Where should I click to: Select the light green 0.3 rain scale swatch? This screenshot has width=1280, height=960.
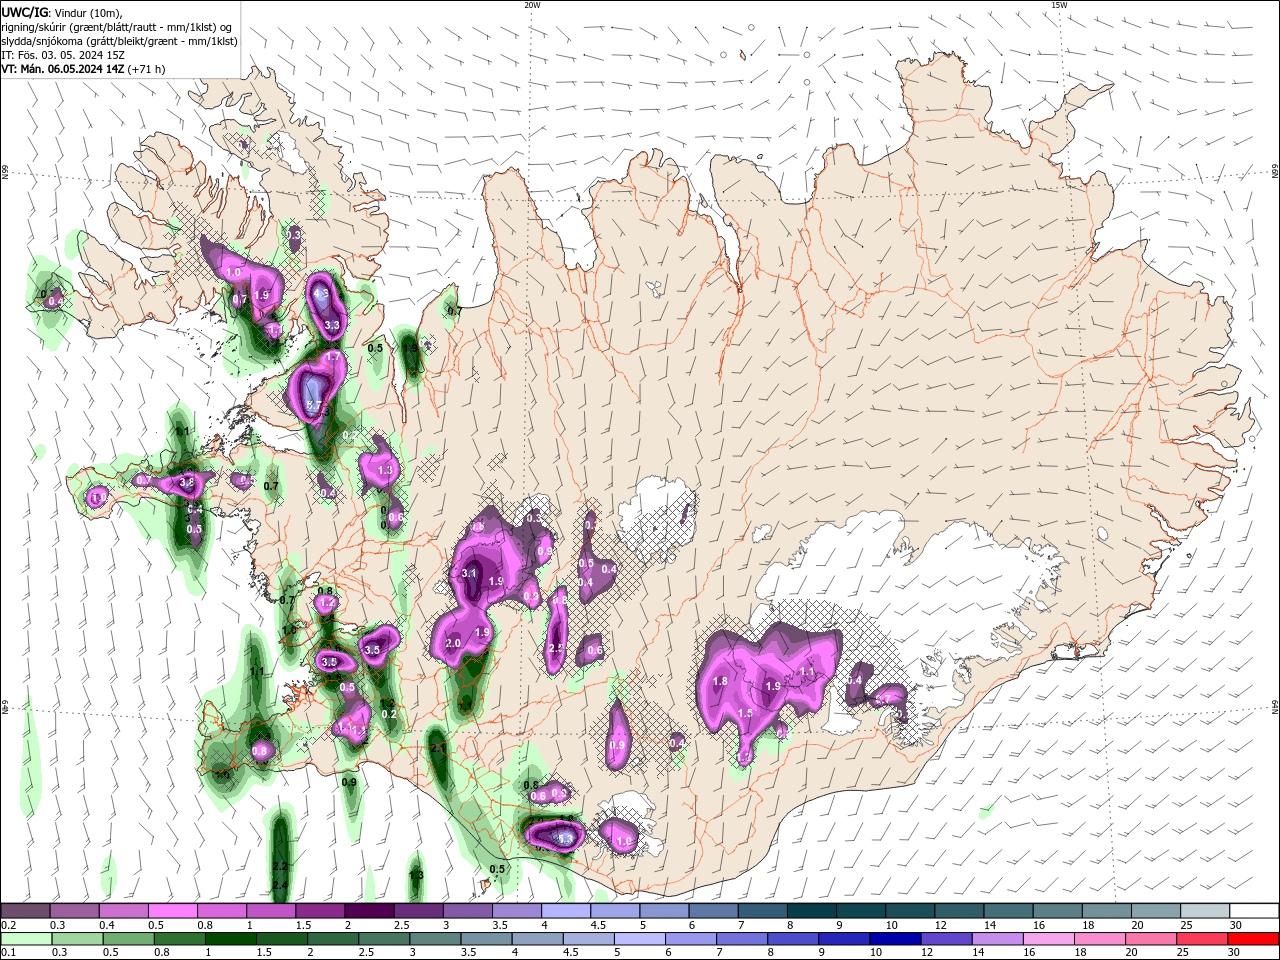tap(77, 939)
